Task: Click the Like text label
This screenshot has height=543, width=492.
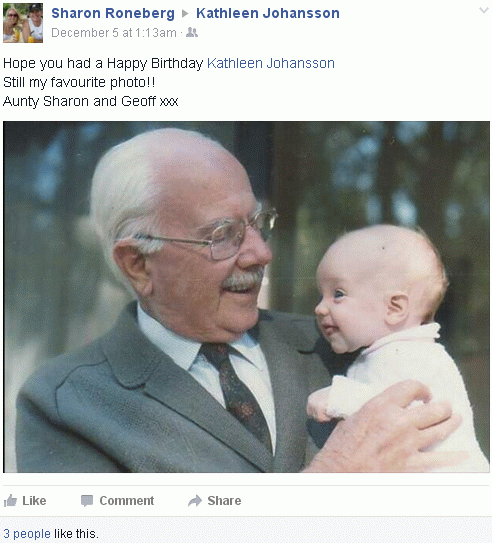Action: point(34,501)
